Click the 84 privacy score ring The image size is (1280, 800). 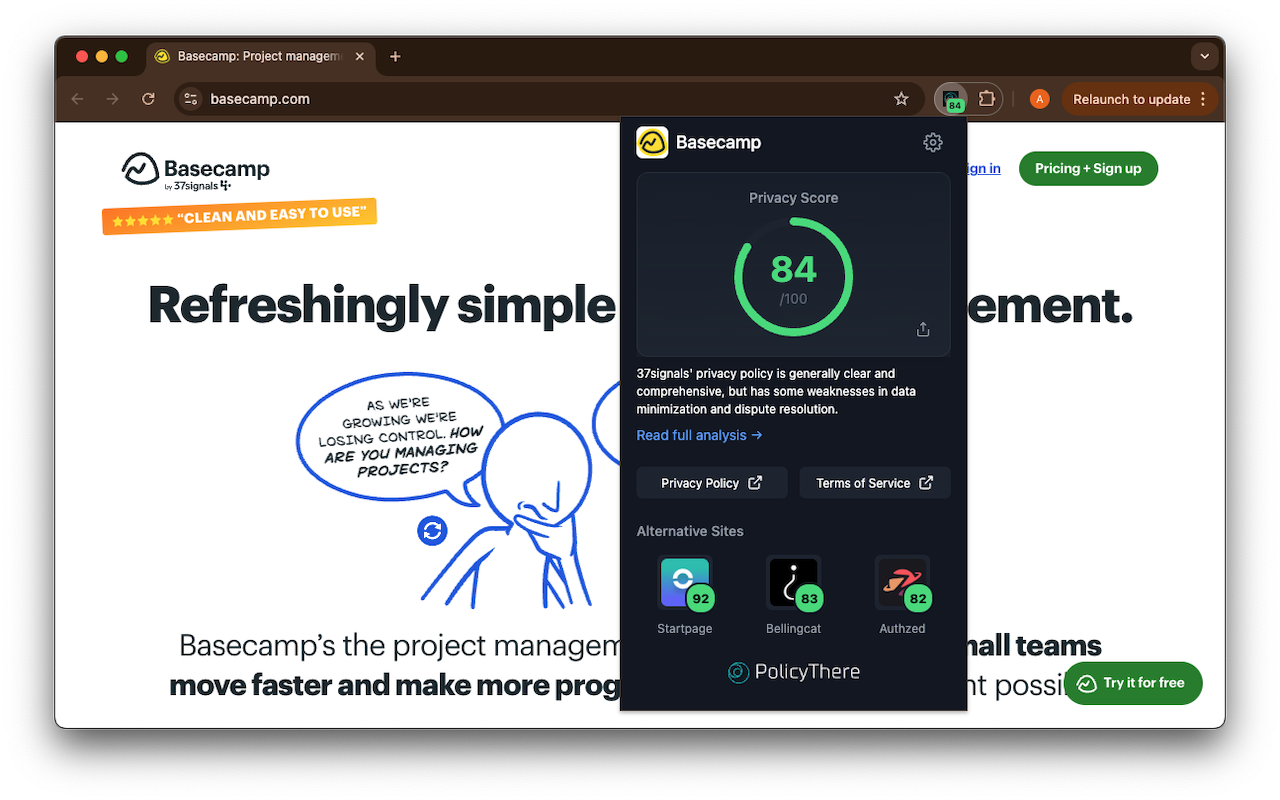click(x=794, y=278)
